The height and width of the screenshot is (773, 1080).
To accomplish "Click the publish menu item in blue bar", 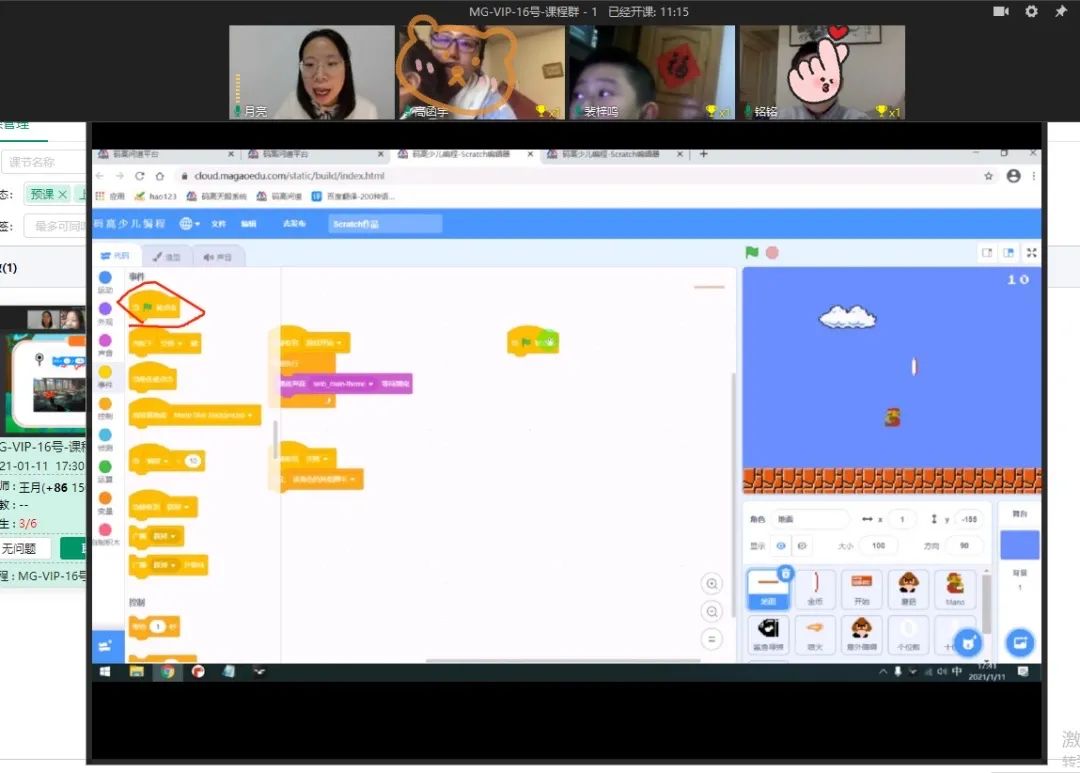I will (294, 224).
